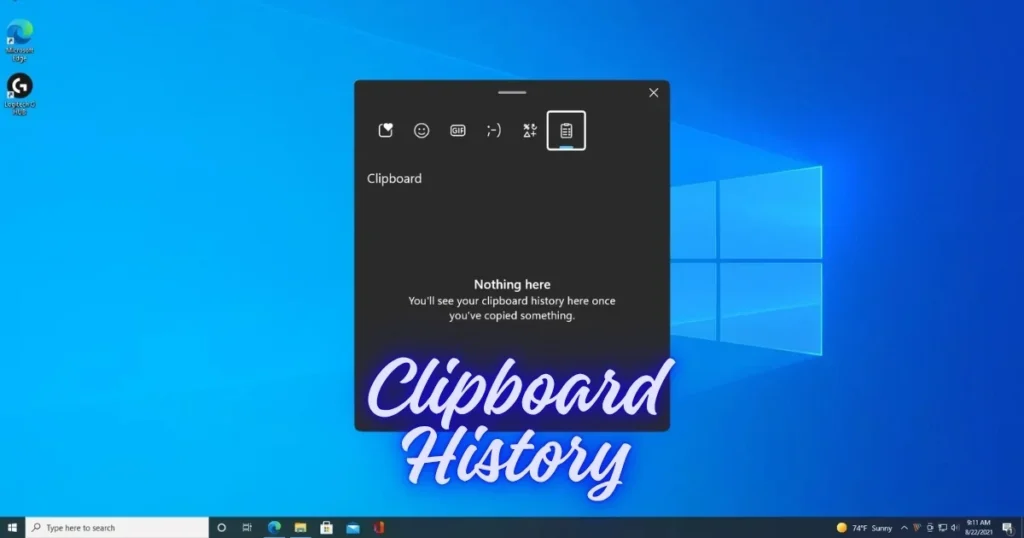Close the clipboard panel
Viewport: 1024px width, 538px height.
pyautogui.click(x=654, y=93)
